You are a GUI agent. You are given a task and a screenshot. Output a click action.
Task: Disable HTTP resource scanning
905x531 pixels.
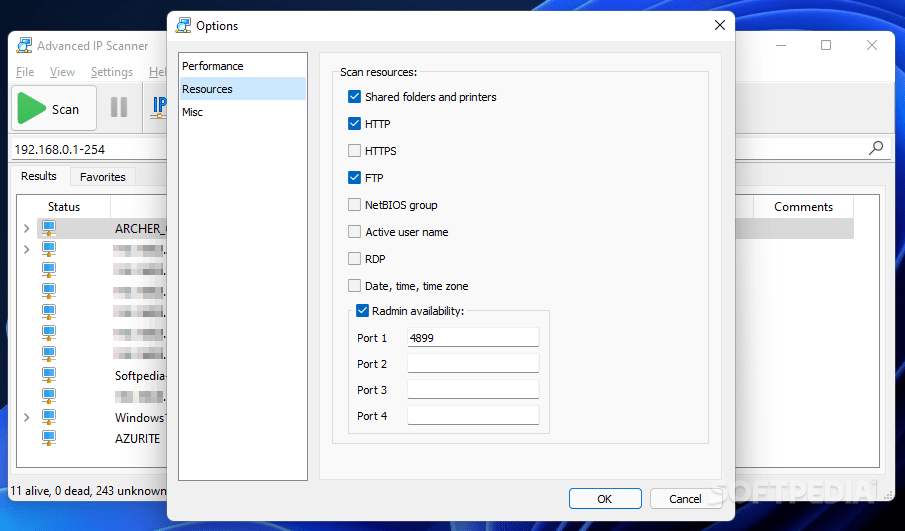click(354, 124)
